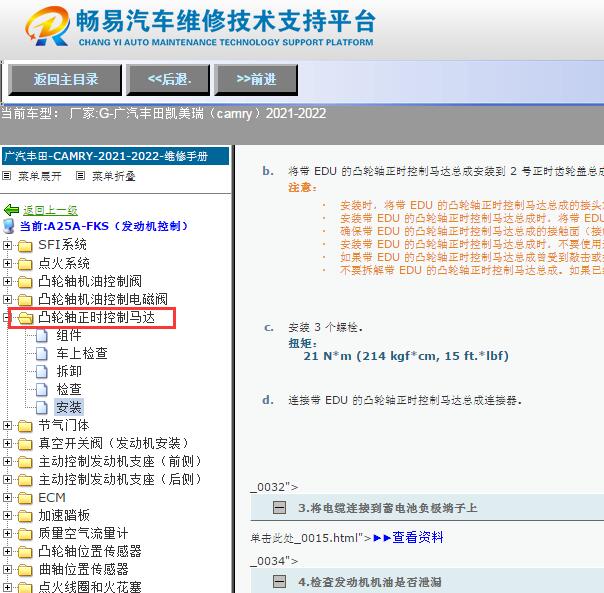This screenshot has width=604, height=593.
Task: Click the 菜单折叠 list icon
Action: coord(80,176)
